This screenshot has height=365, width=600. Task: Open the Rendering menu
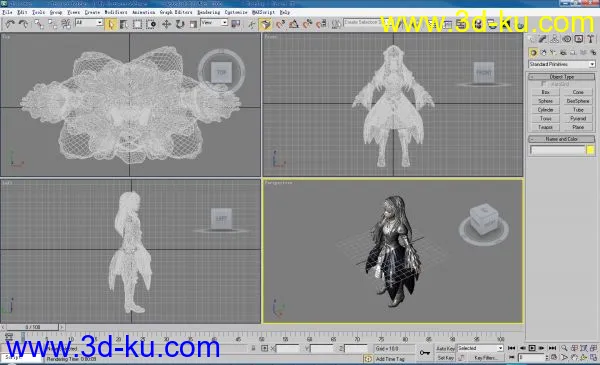[x=209, y=12]
